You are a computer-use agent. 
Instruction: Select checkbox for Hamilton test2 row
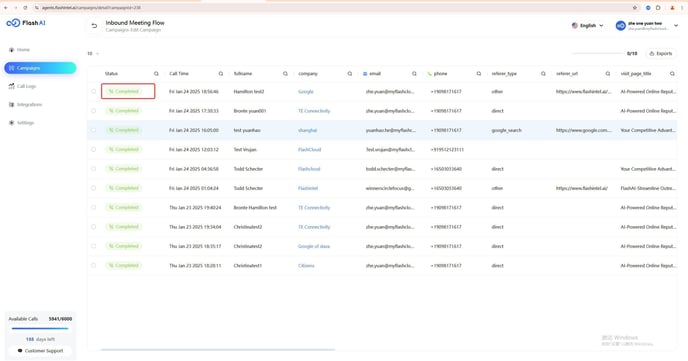pos(93,92)
